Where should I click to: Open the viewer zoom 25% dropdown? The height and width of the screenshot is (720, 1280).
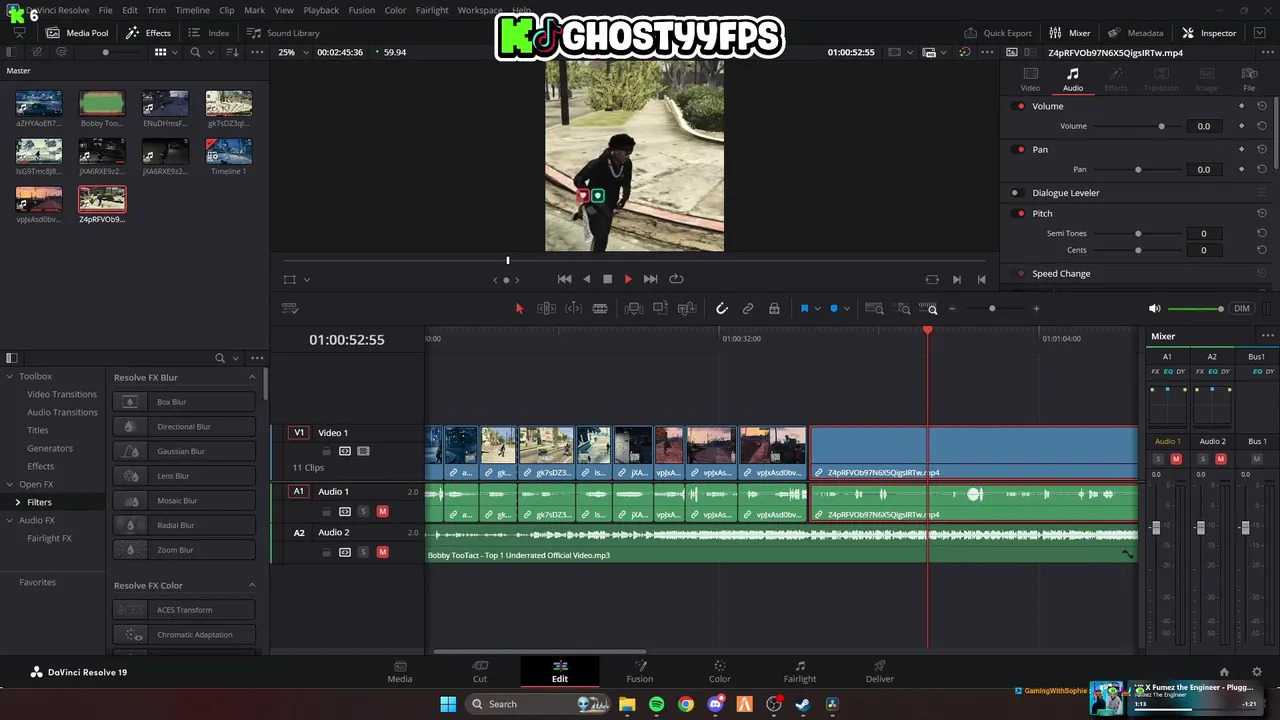[292, 52]
